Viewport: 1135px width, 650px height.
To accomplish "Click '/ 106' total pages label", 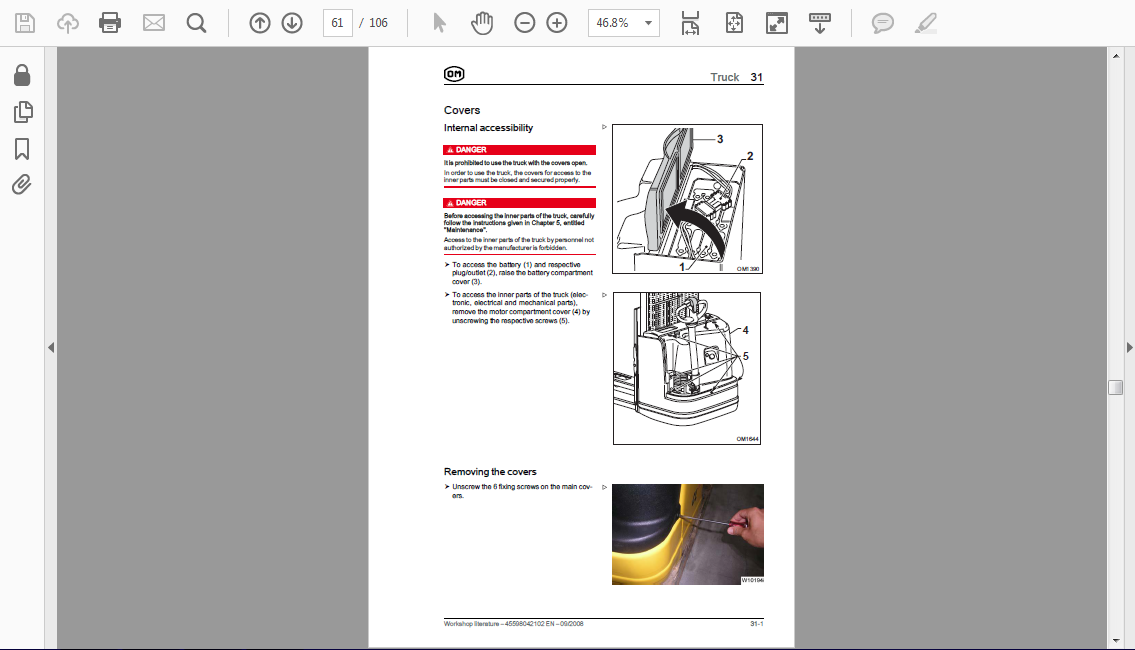I will click(374, 23).
